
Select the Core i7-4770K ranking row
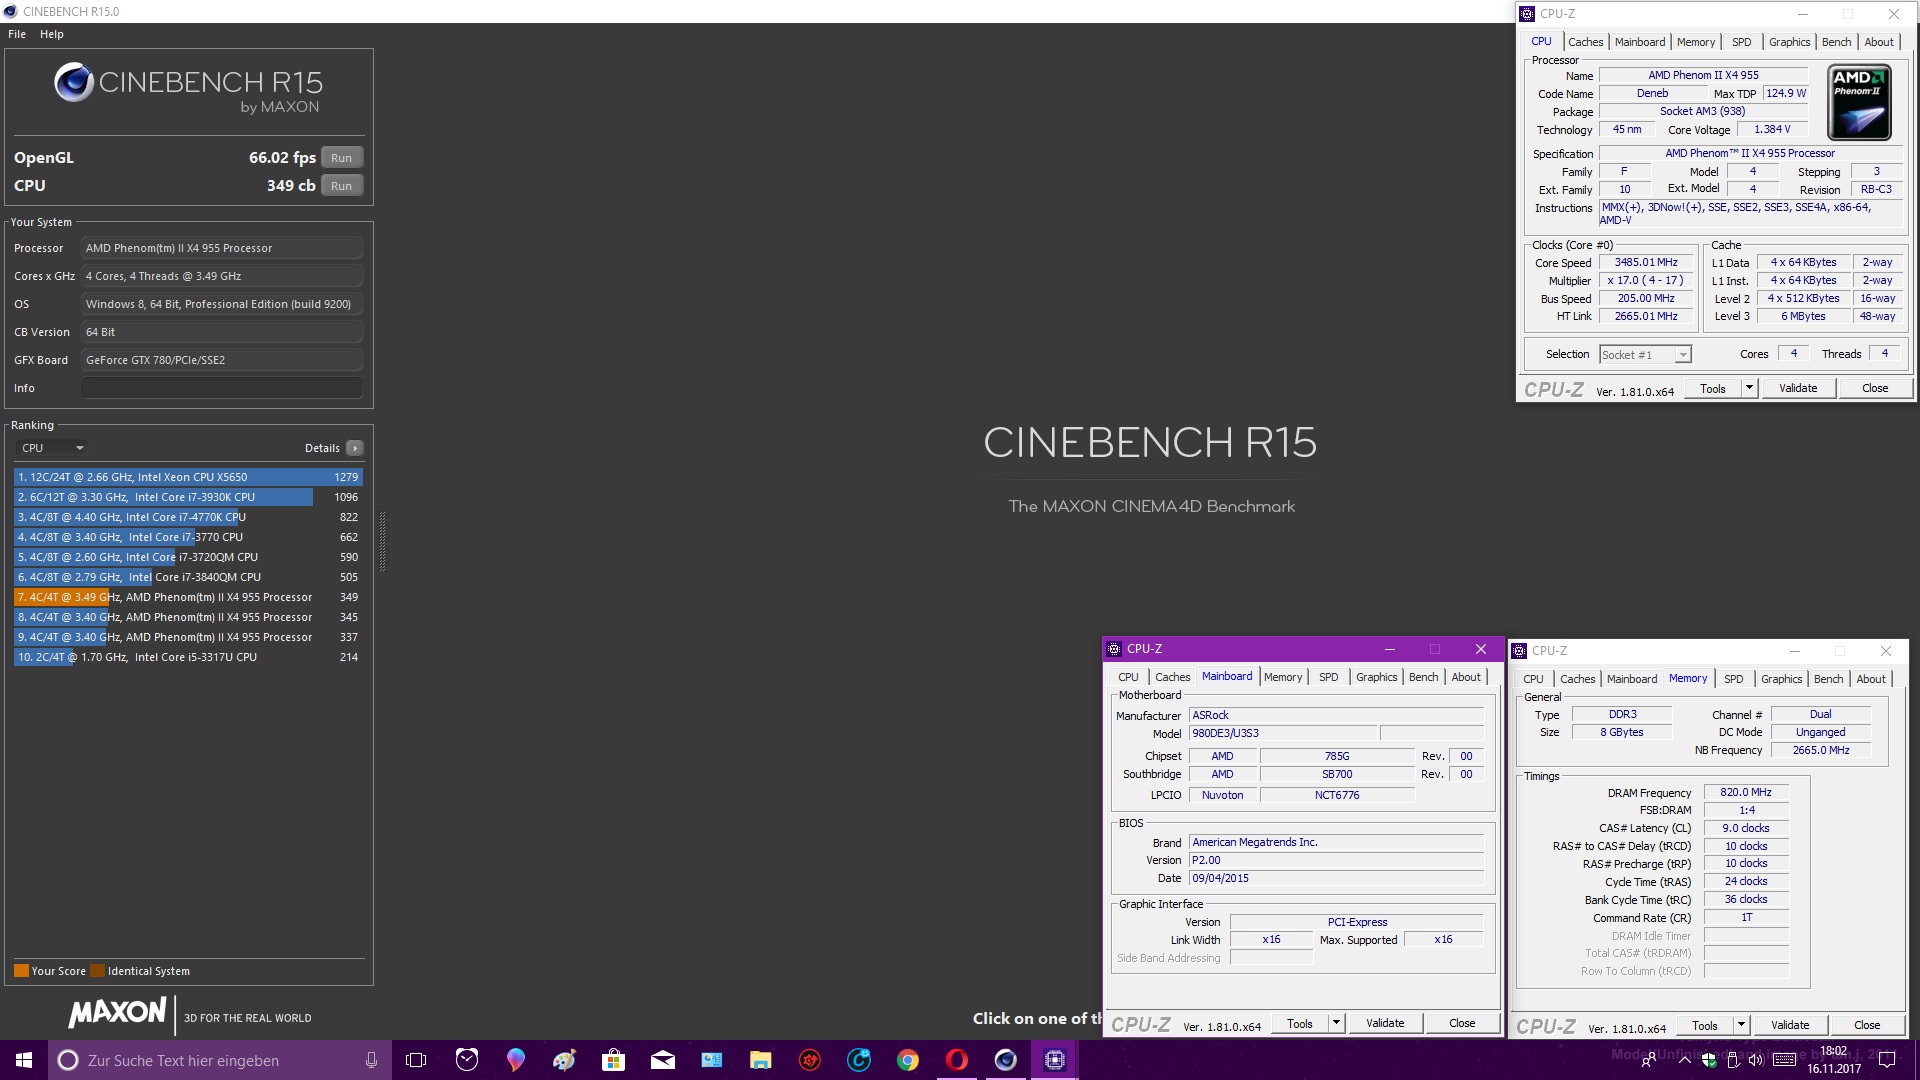[x=188, y=517]
